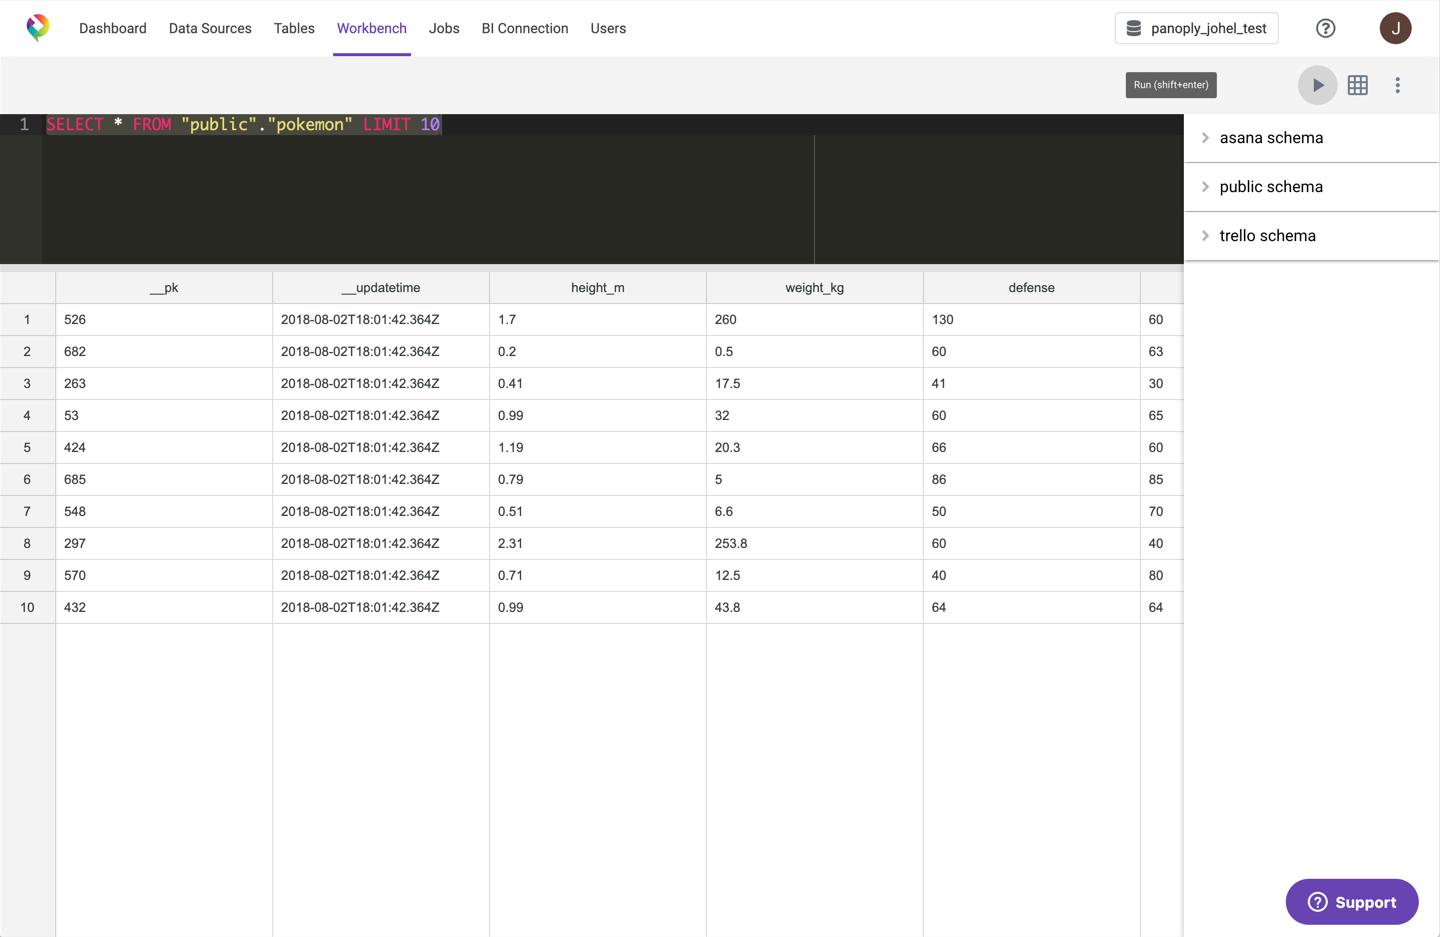
Task: Click the table grid view icon
Action: click(1357, 85)
